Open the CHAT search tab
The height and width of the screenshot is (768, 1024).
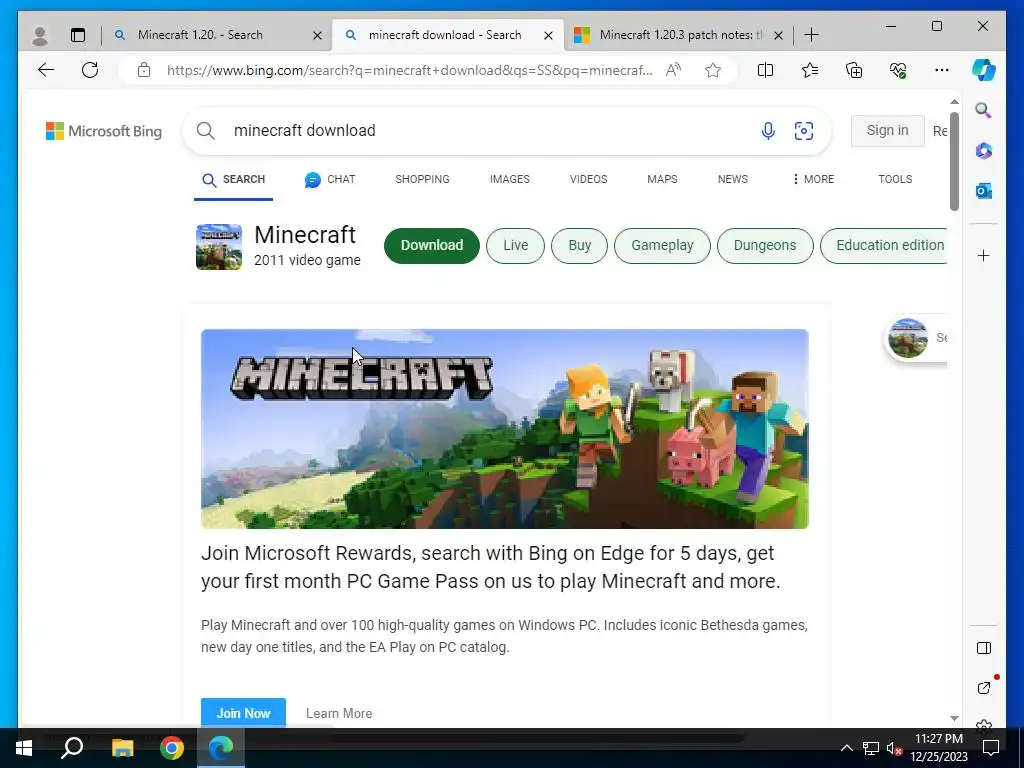coord(330,180)
